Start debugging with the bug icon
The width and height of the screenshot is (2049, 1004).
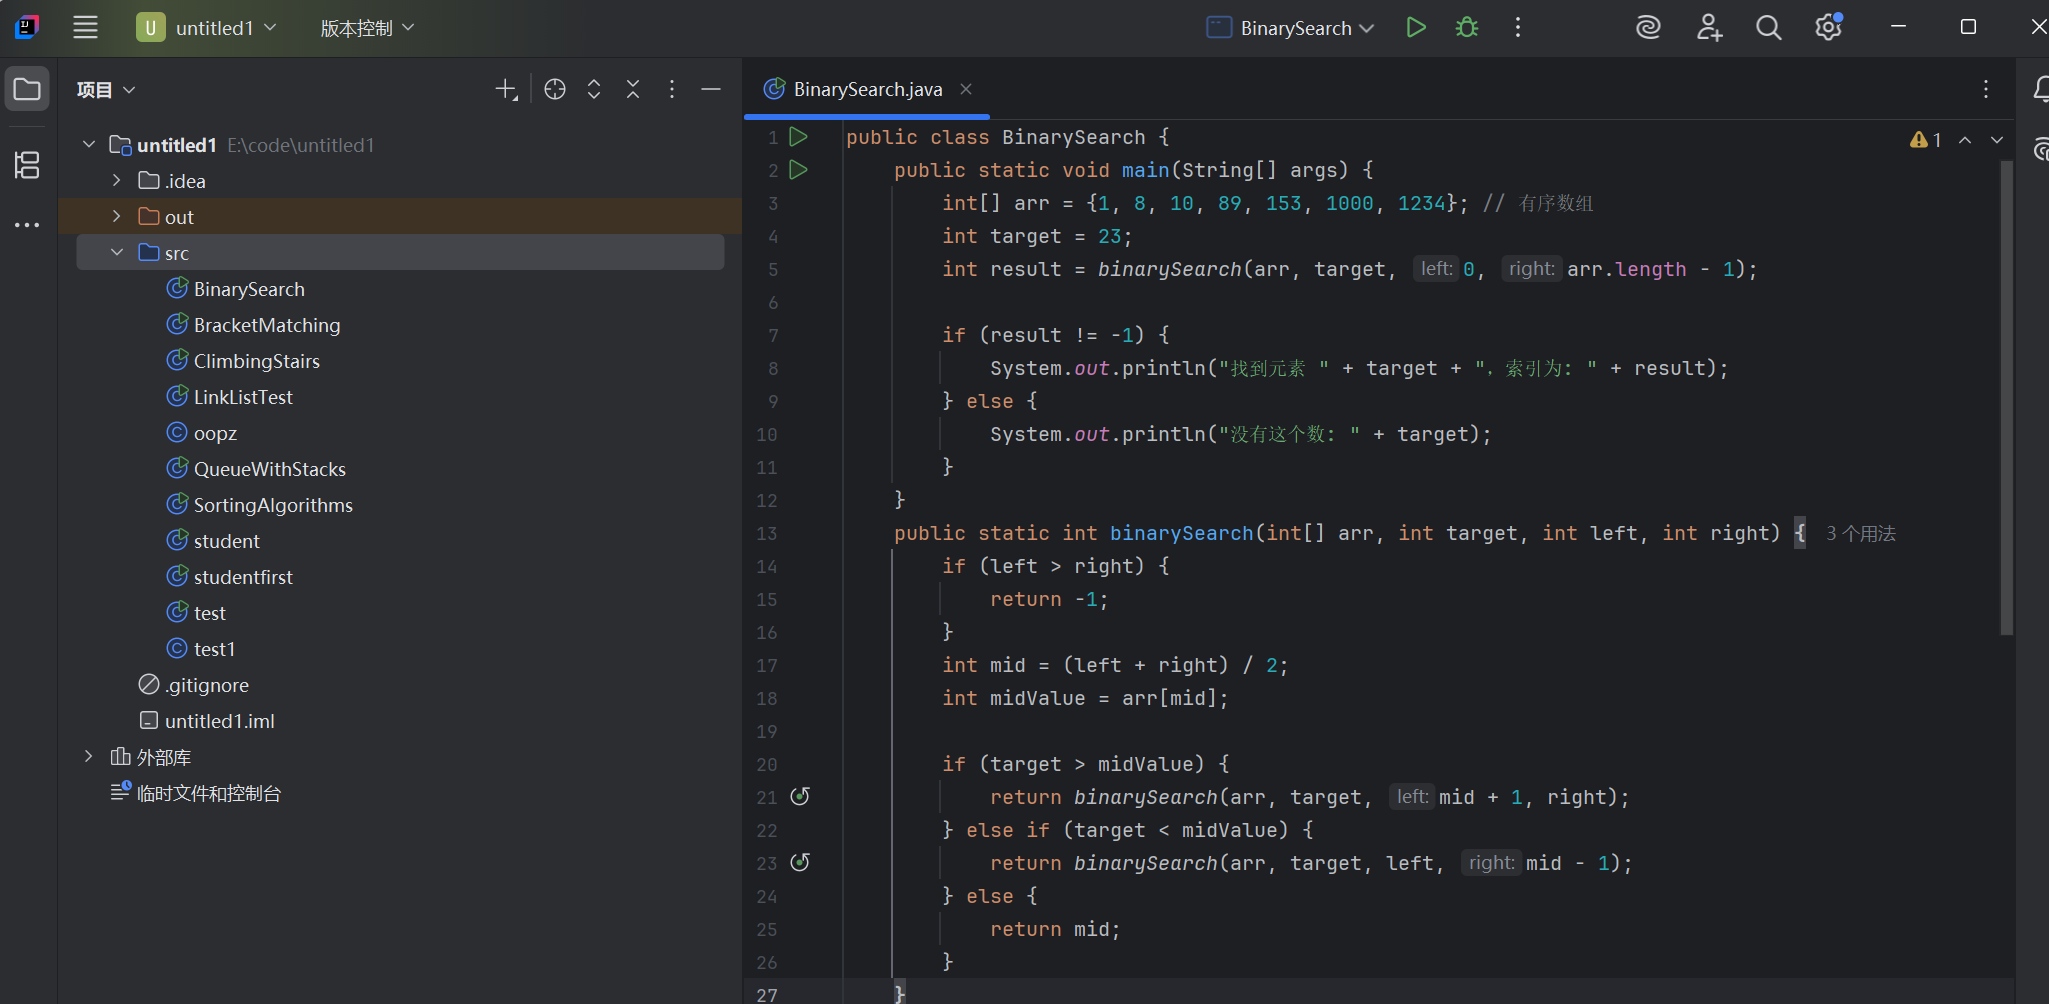pyautogui.click(x=1467, y=28)
